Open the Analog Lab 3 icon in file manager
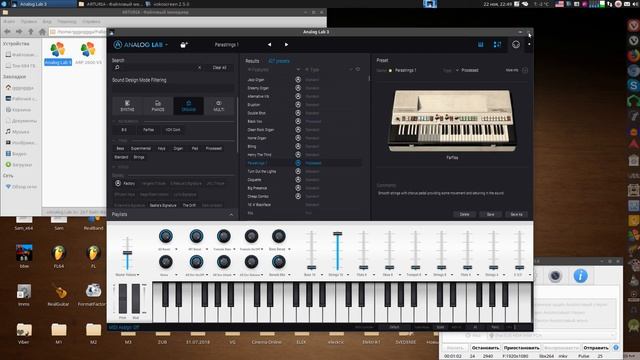640x360 pixels. click(58, 53)
